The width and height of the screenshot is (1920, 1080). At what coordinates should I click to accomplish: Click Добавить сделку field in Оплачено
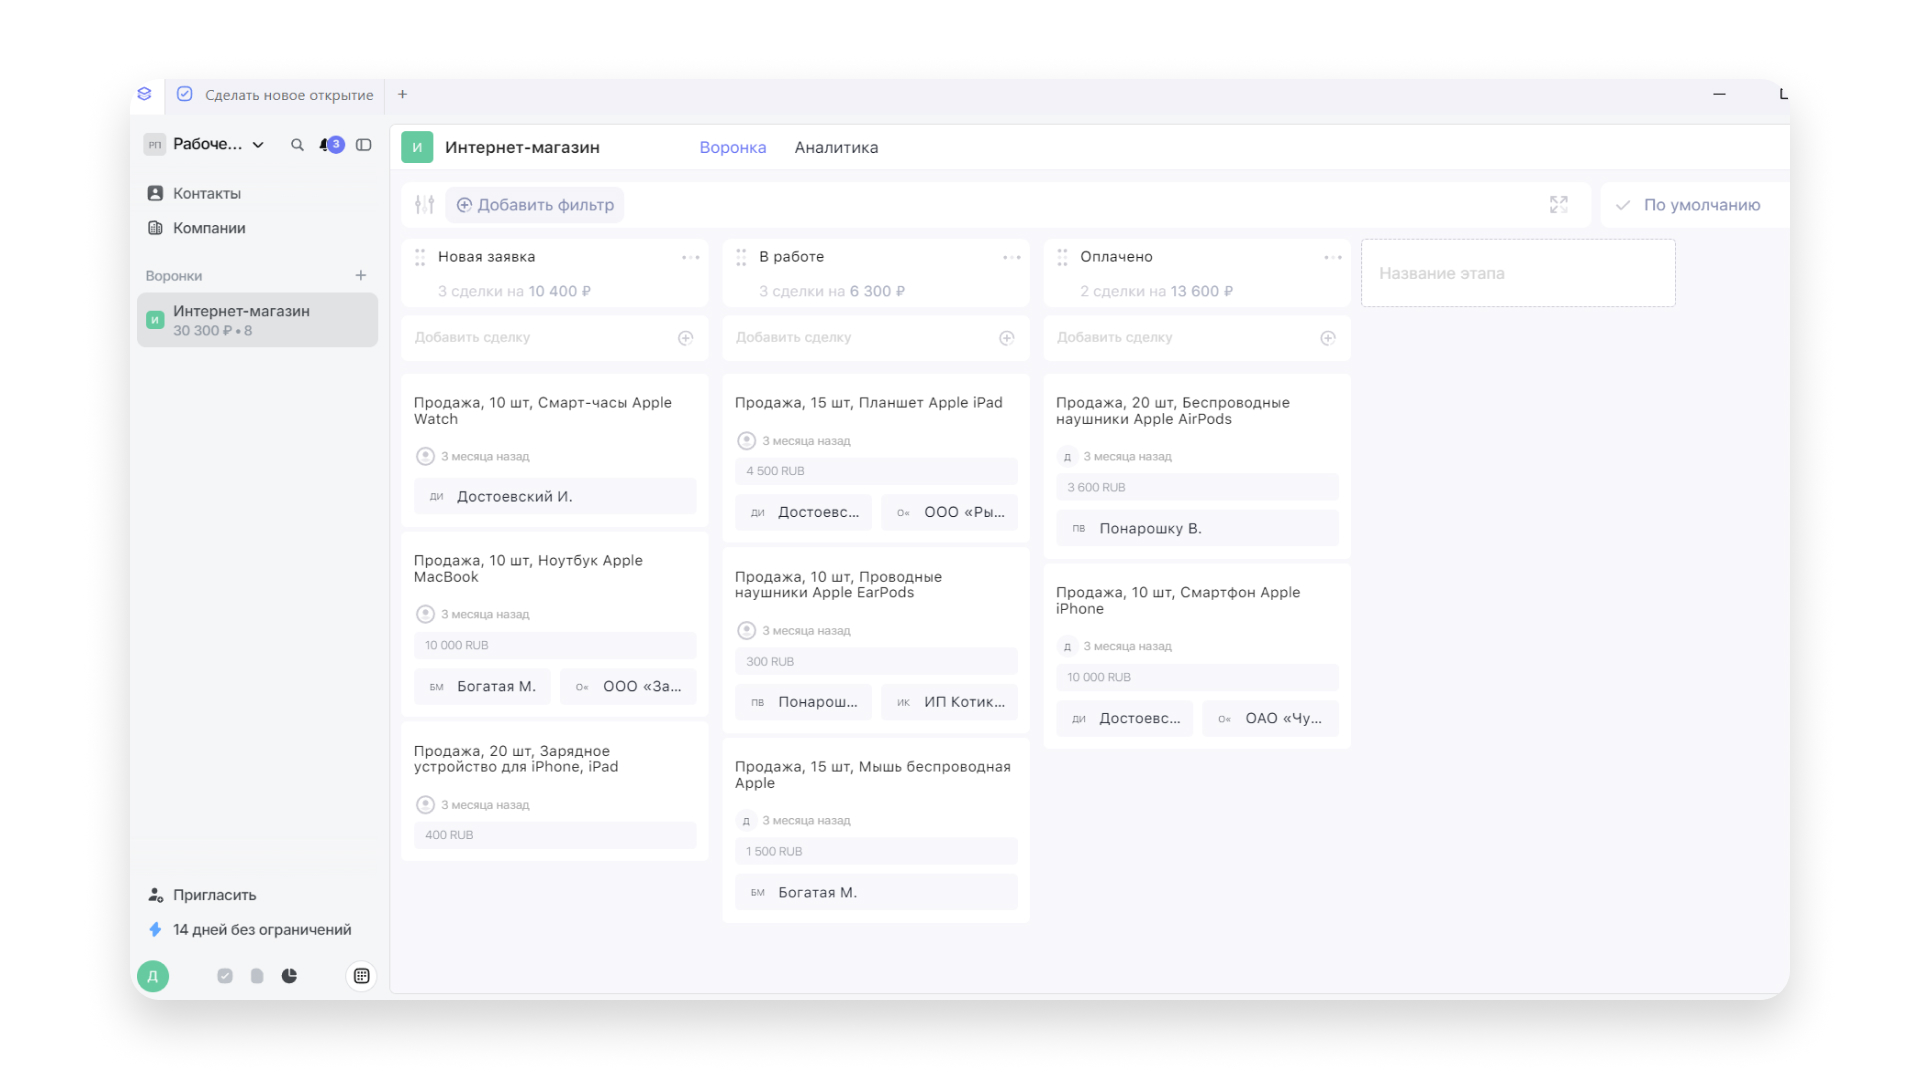click(1197, 338)
